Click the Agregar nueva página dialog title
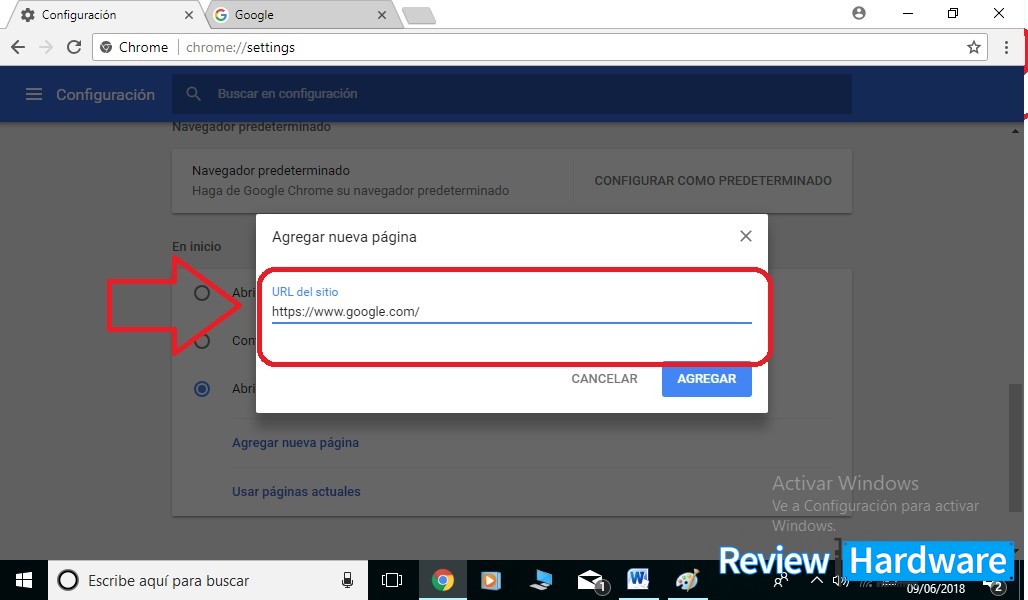This screenshot has height=600, width=1028. click(x=344, y=237)
